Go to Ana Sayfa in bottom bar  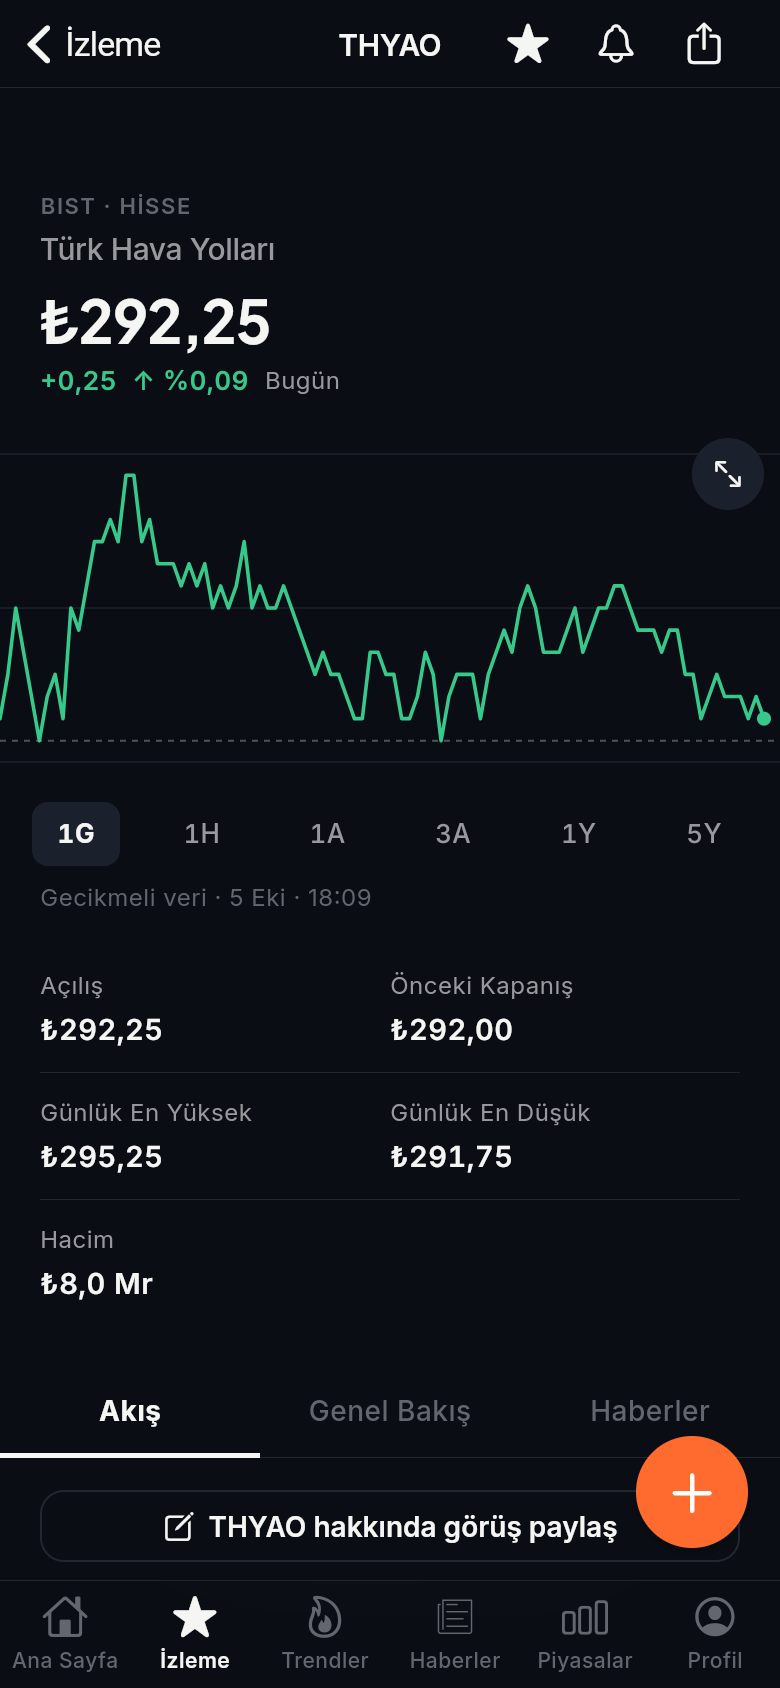pos(65,1634)
